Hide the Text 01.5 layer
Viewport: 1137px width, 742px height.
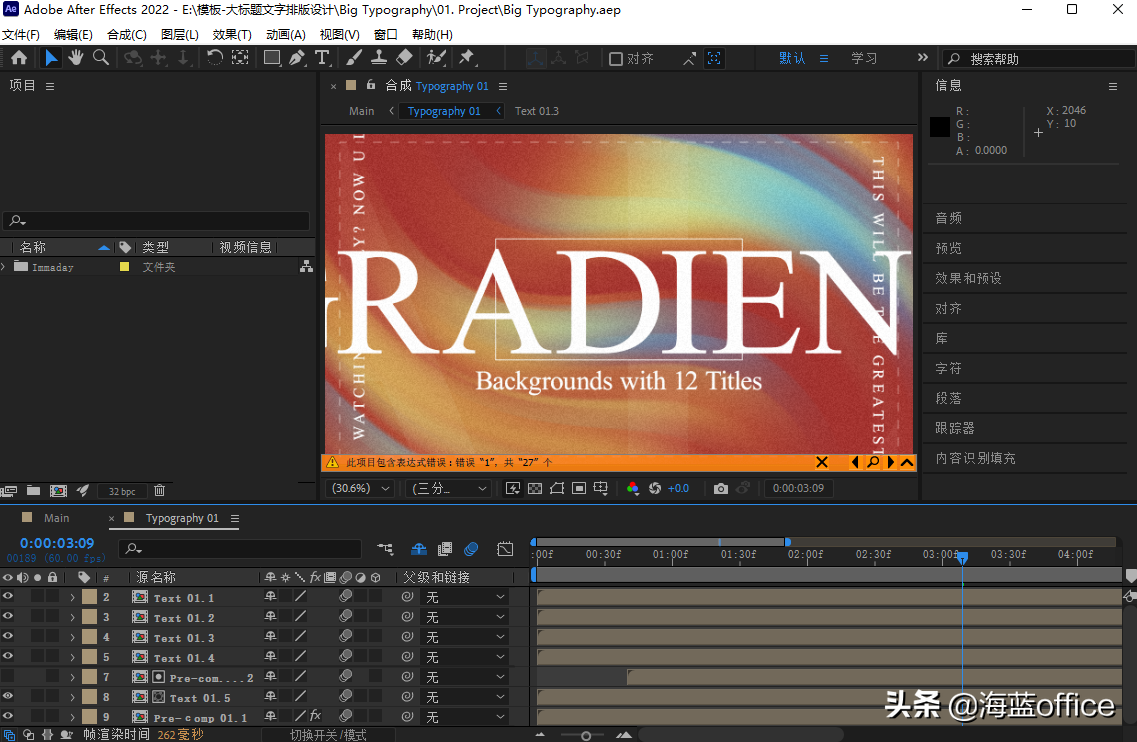(x=8, y=696)
